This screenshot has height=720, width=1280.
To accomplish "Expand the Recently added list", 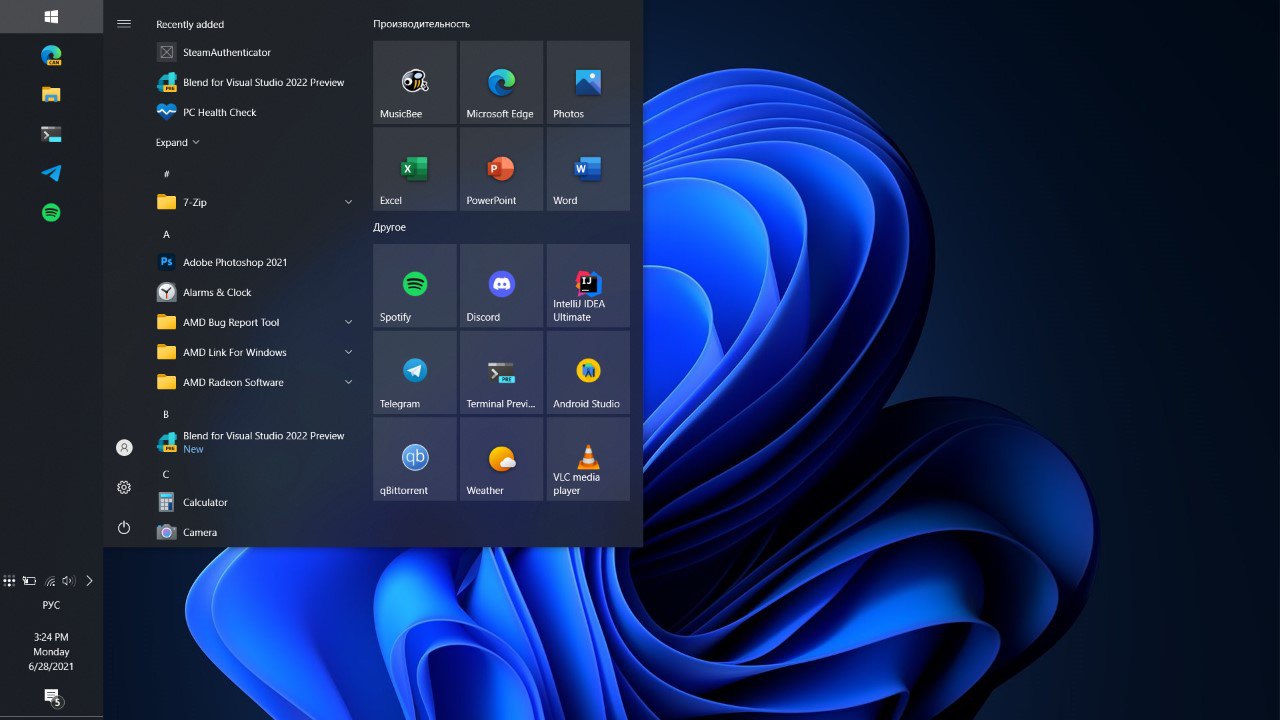I will 177,142.
